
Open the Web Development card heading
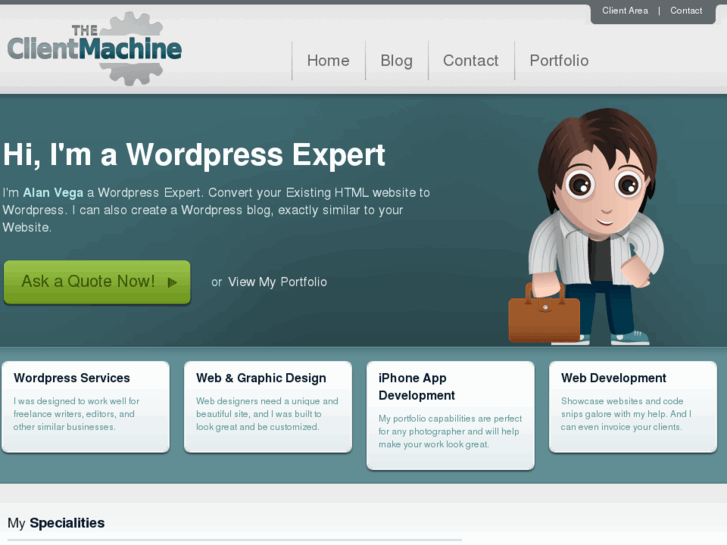[613, 378]
